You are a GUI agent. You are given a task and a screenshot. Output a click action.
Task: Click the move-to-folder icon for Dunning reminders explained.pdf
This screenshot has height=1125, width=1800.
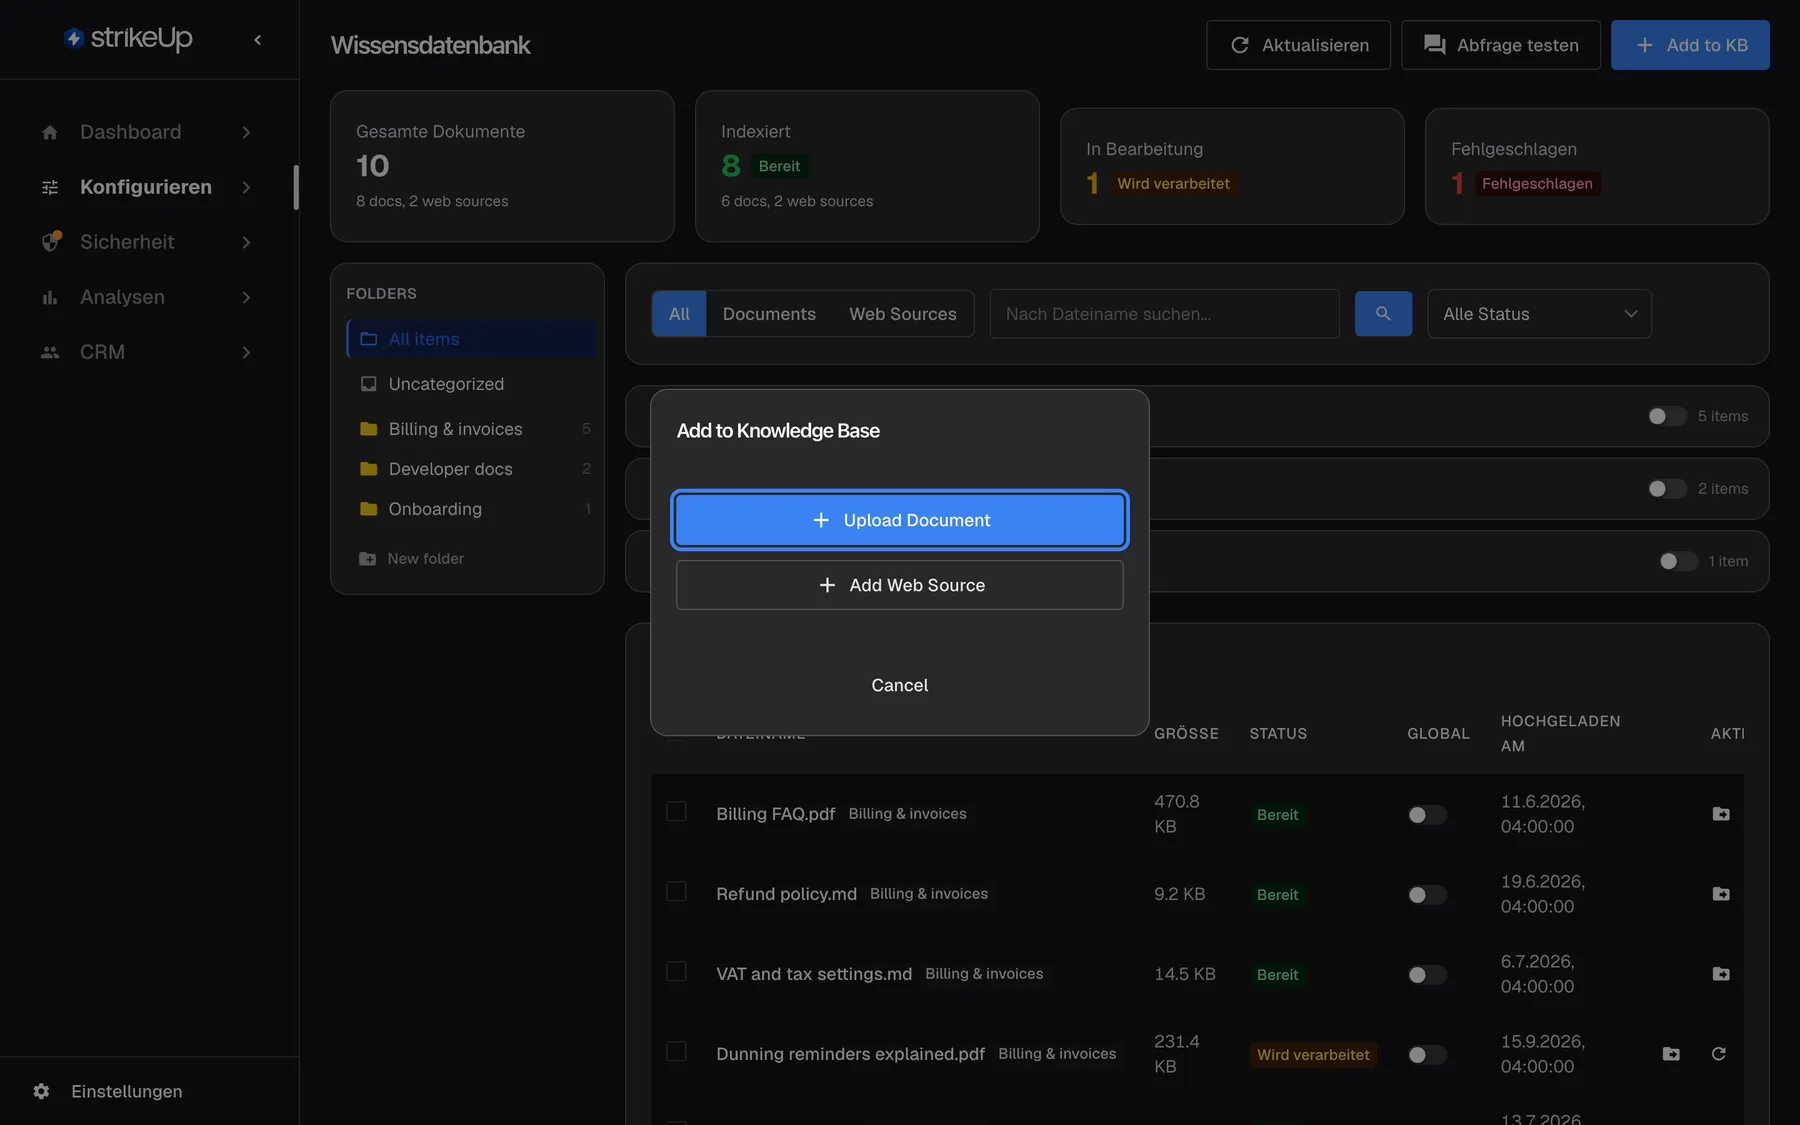1671,1054
